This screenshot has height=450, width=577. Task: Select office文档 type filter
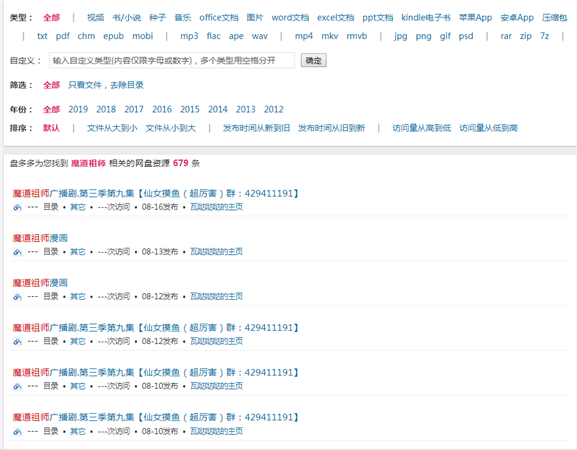coord(219,18)
